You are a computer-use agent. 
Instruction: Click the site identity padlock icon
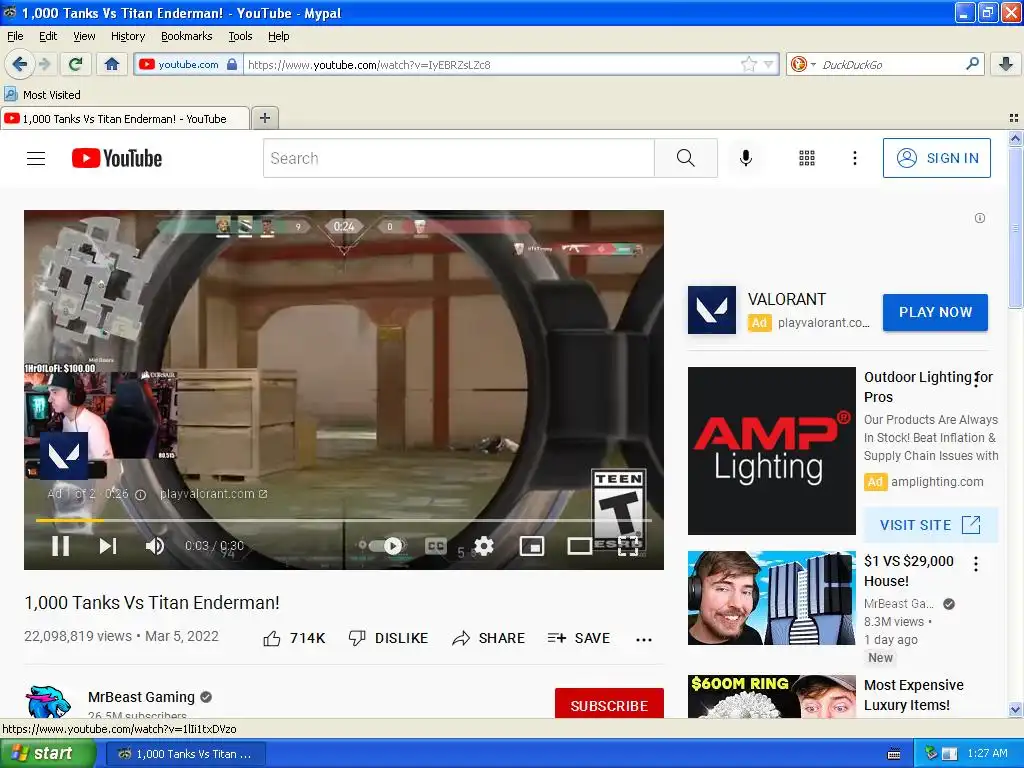(x=232, y=64)
